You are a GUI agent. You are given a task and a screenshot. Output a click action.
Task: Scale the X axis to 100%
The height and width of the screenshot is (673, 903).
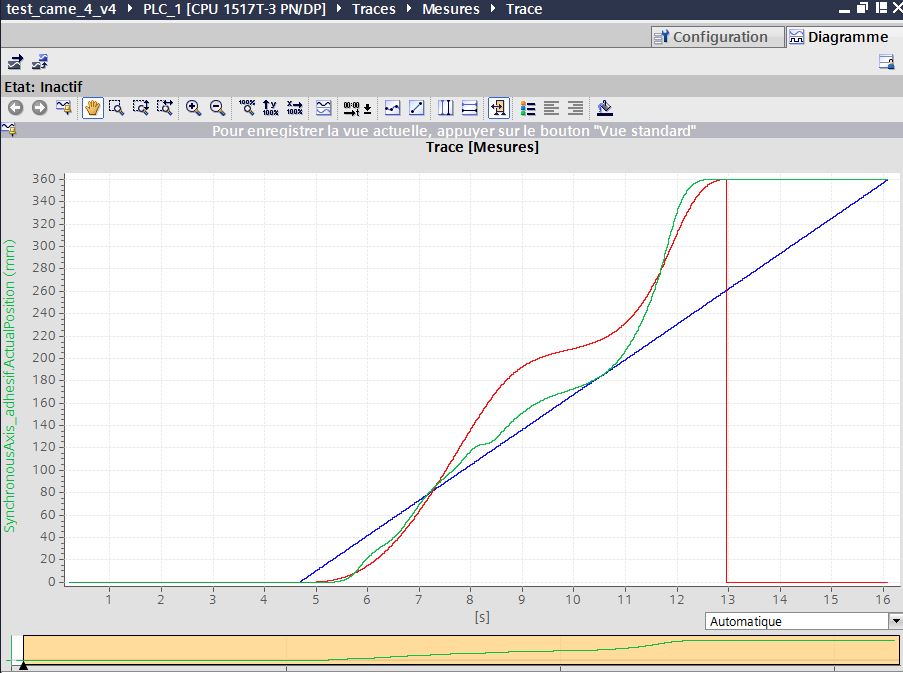(x=294, y=108)
